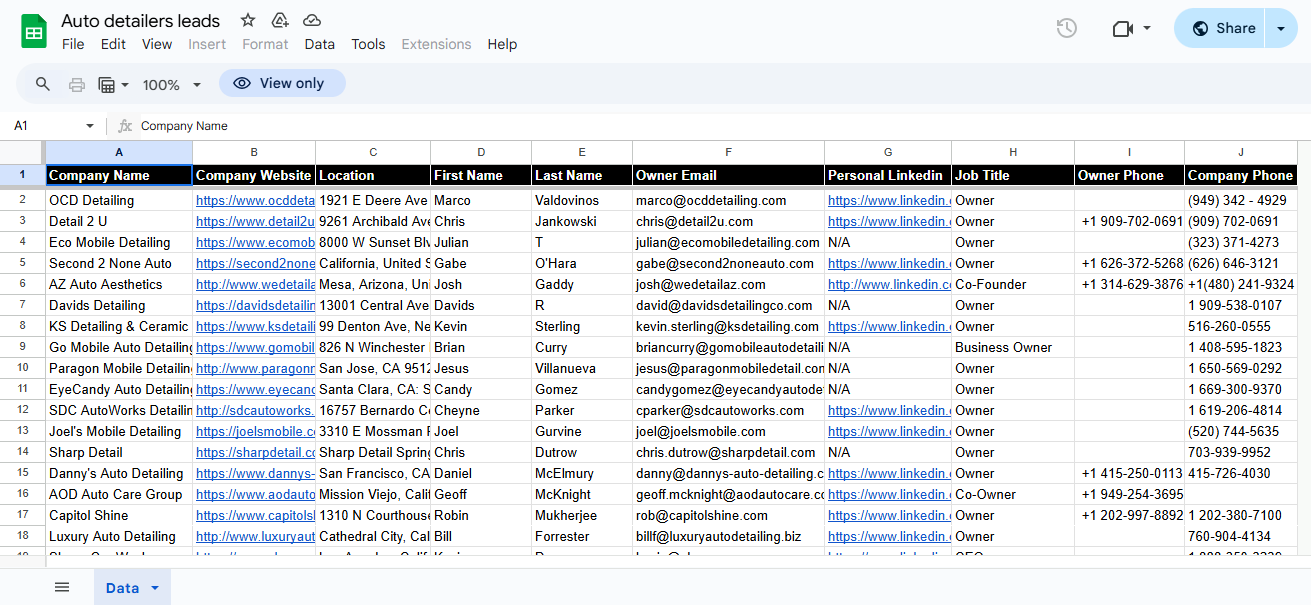Click the video camera meeting icon
The width and height of the screenshot is (1311, 605).
1123,29
